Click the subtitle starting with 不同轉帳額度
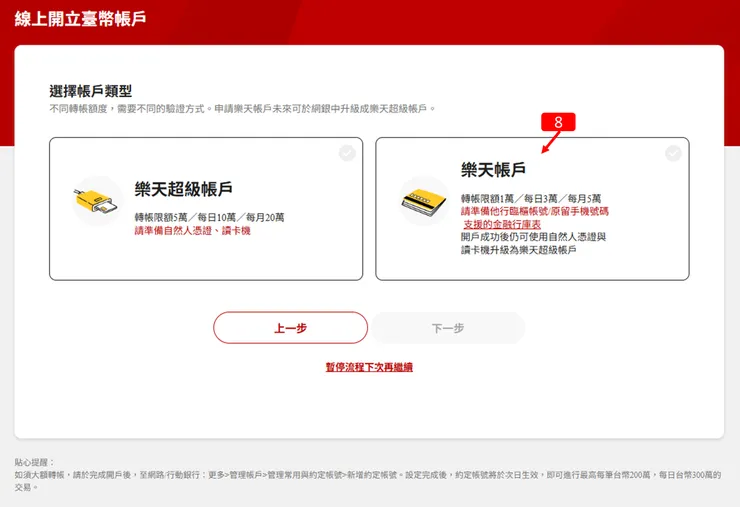The image size is (740, 507). 242,109
